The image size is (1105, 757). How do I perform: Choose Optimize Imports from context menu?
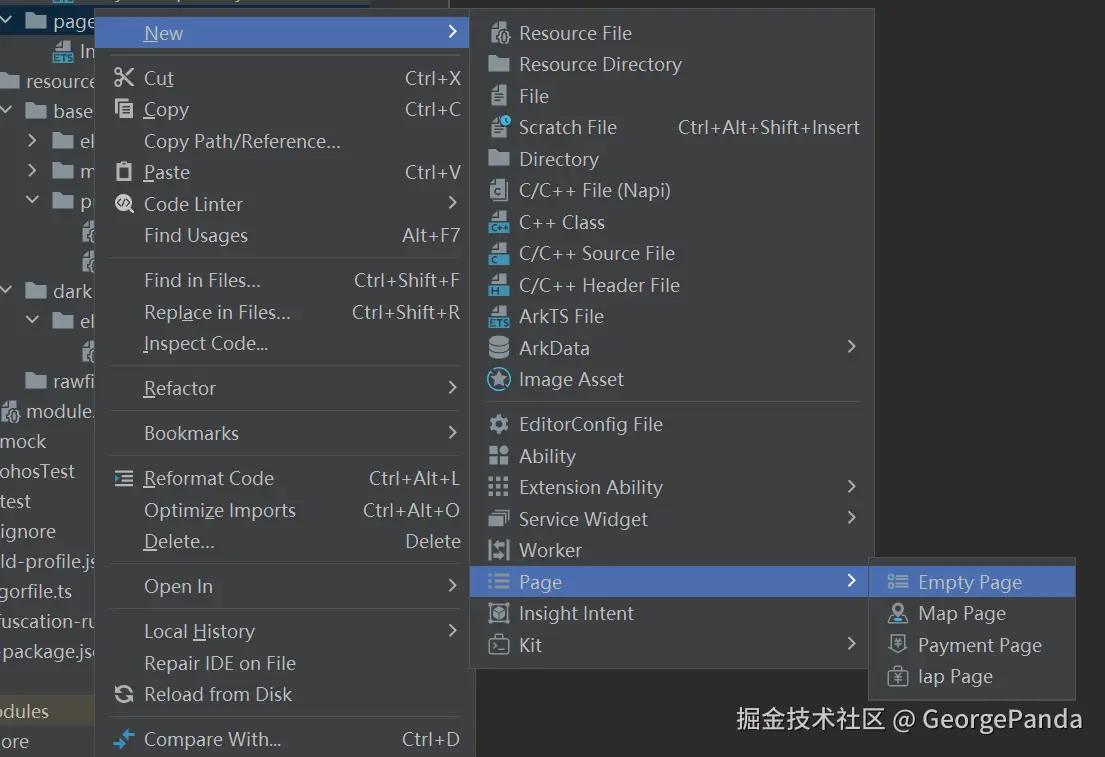coord(219,511)
